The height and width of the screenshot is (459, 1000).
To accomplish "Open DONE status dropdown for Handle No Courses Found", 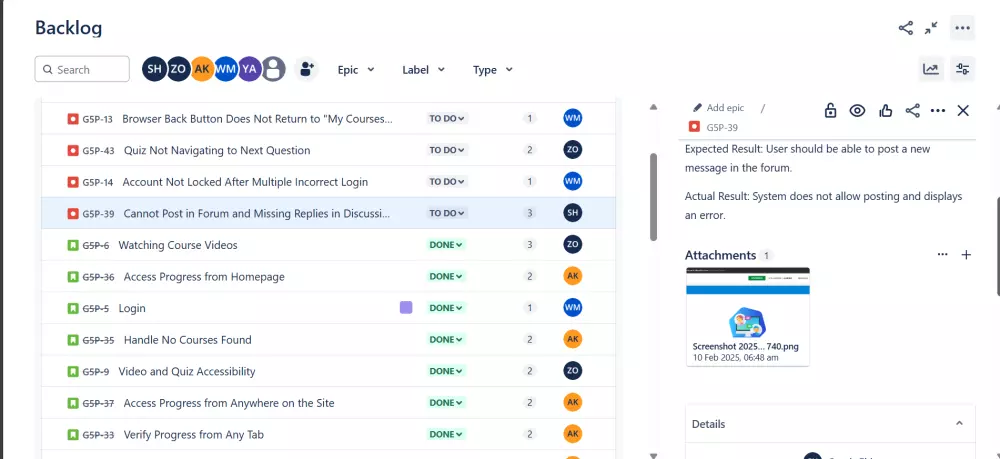I will point(446,339).
